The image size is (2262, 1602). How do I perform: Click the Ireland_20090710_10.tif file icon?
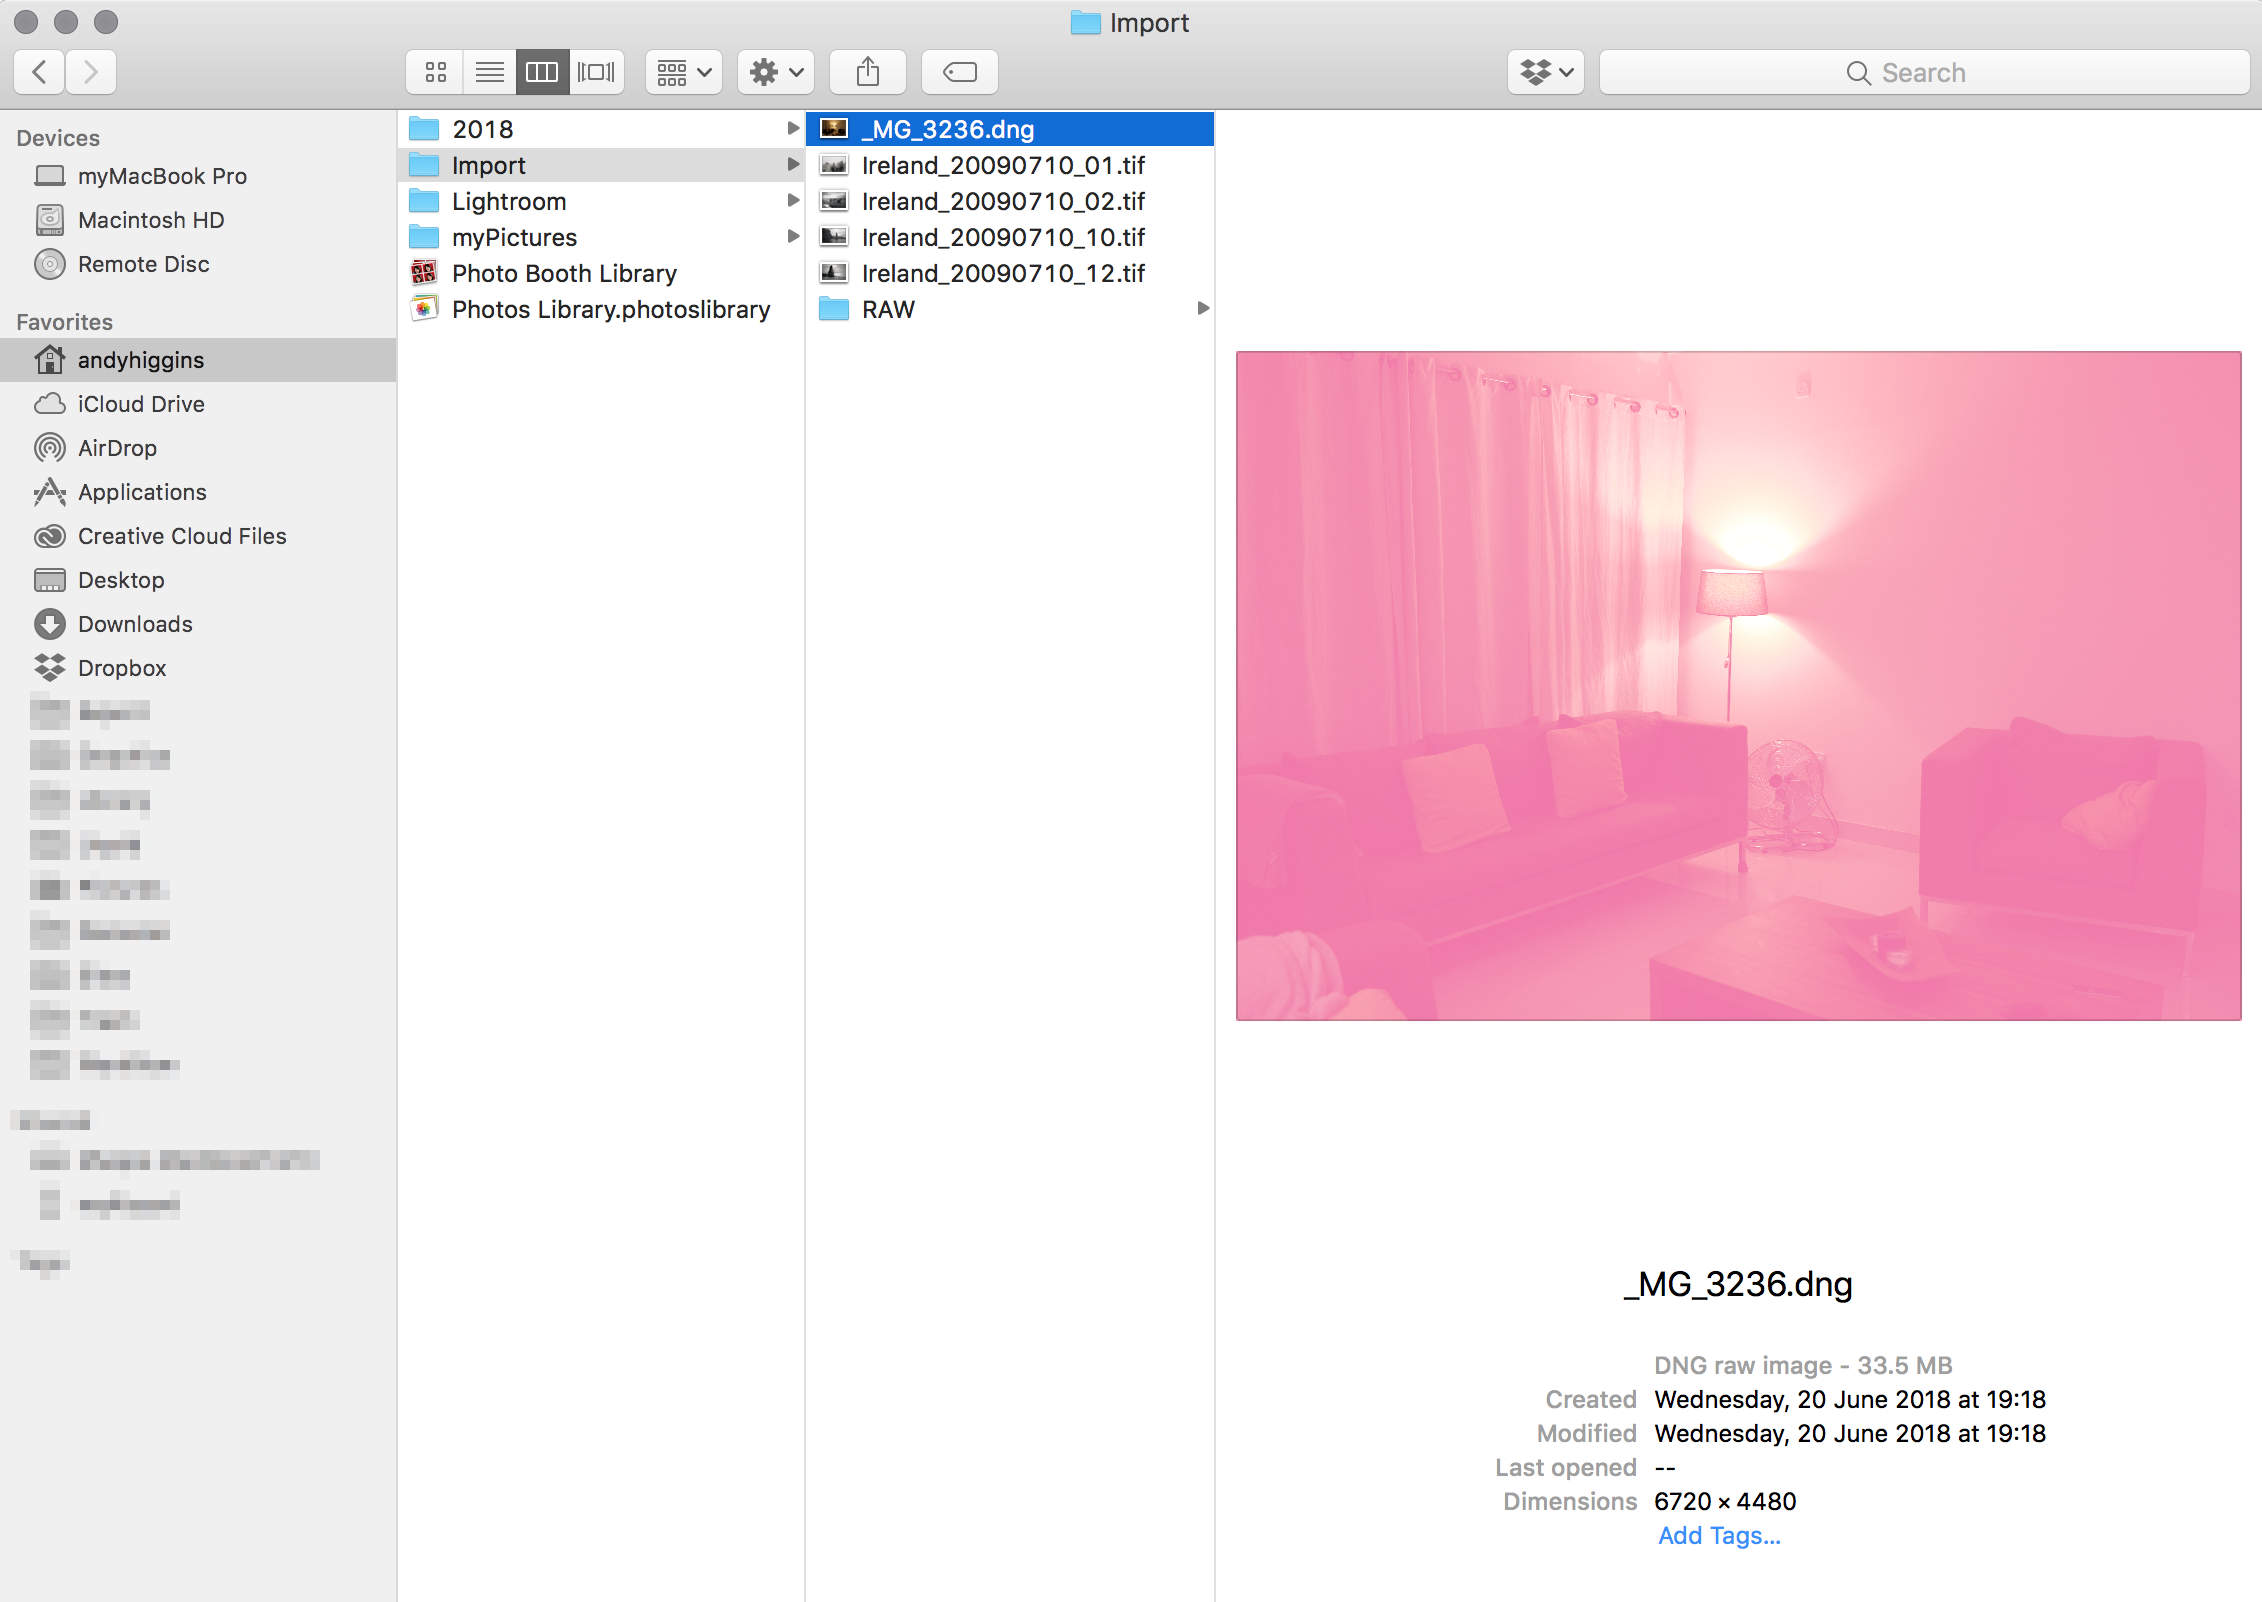tap(834, 236)
